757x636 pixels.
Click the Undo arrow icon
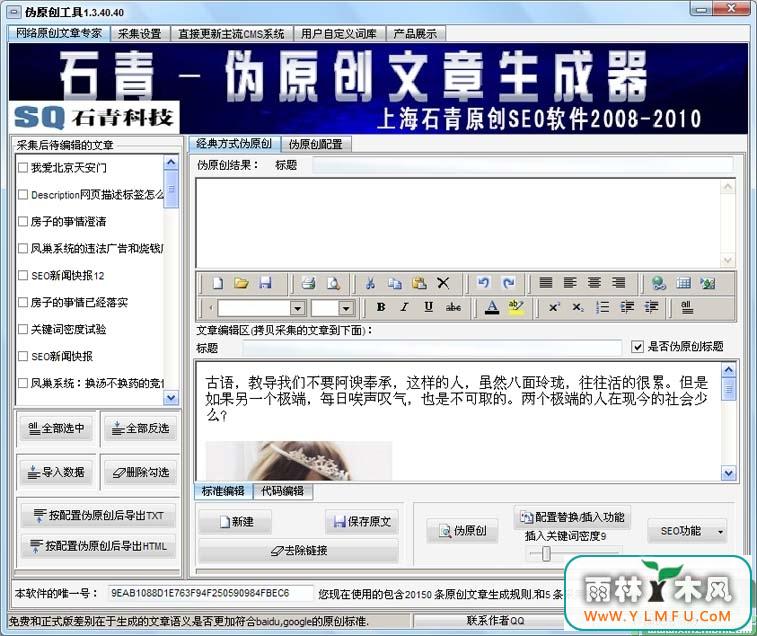[x=483, y=283]
